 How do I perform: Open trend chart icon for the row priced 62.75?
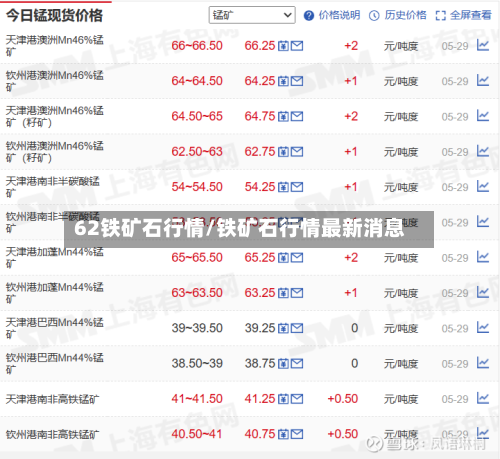pyautogui.click(x=483, y=151)
